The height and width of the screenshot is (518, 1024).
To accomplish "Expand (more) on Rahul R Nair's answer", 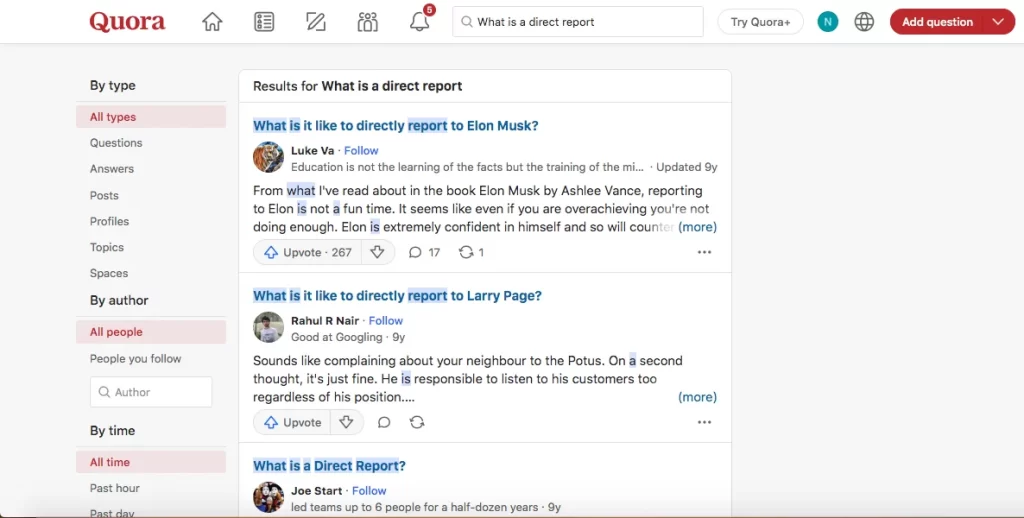I will 697,397.
